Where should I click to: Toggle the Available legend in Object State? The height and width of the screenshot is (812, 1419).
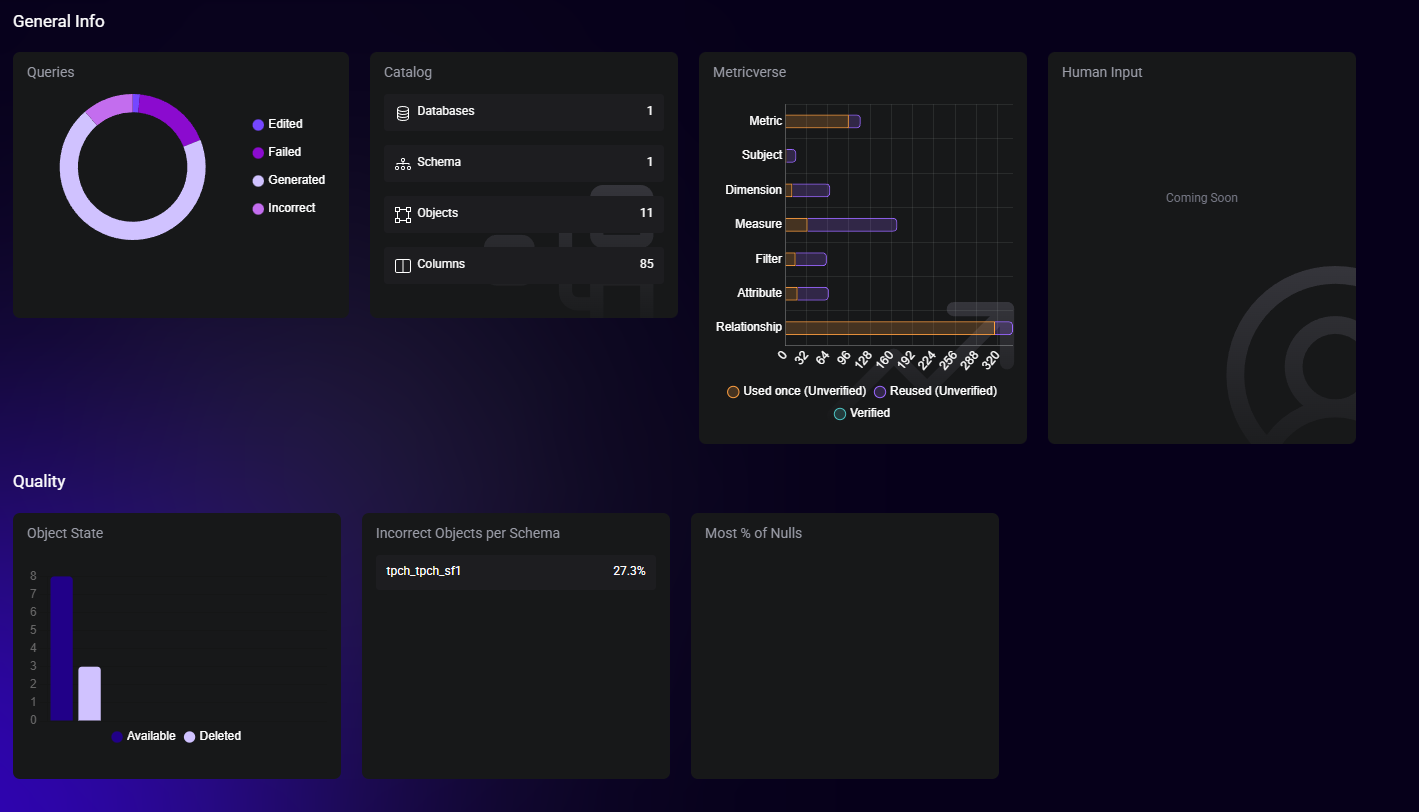(143, 736)
